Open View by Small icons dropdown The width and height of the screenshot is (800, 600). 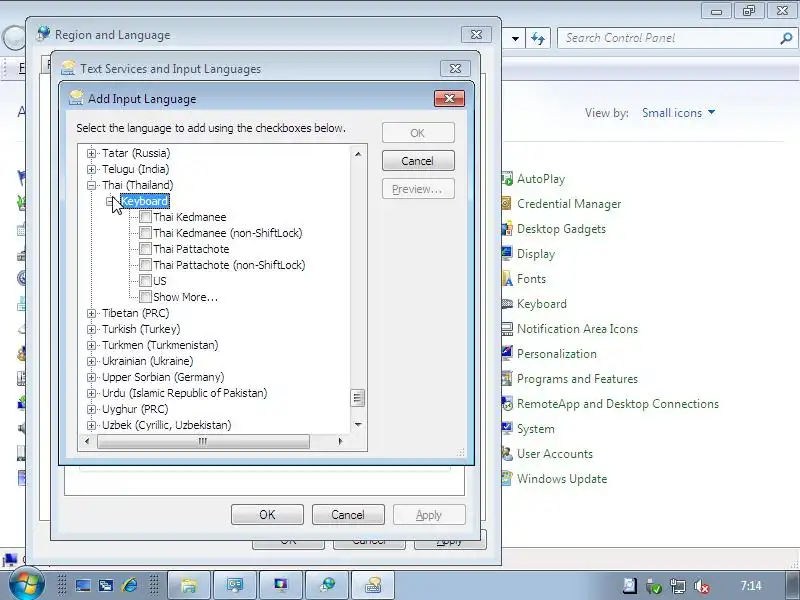pyautogui.click(x=678, y=113)
